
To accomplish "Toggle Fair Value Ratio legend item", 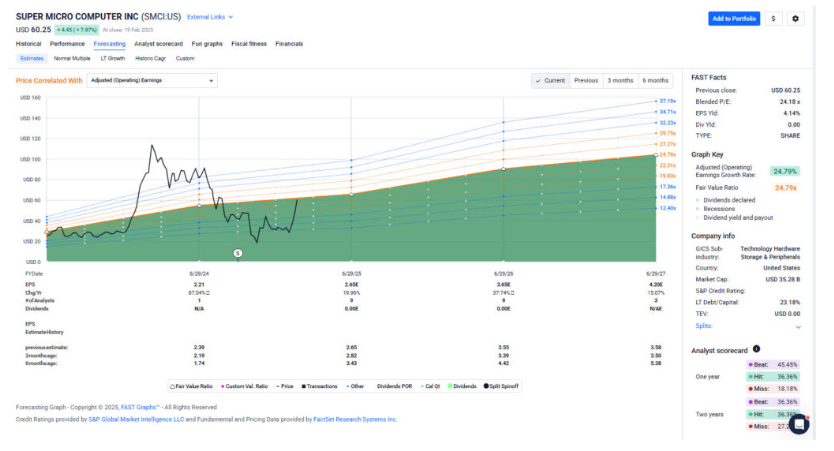I will pos(191,386).
